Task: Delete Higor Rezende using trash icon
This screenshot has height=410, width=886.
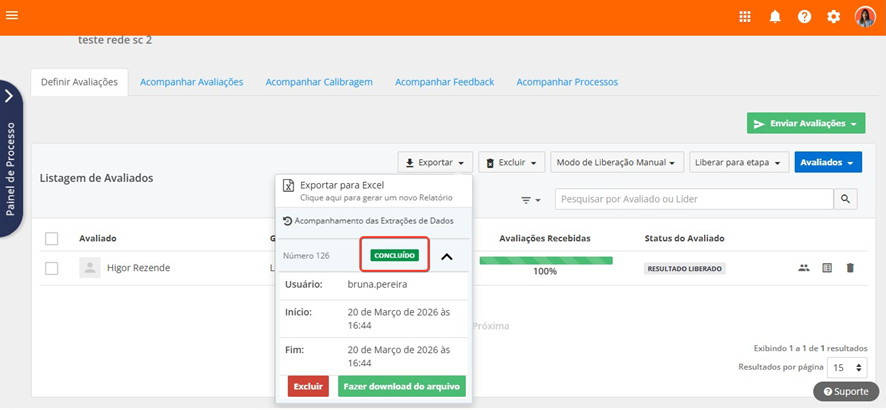Action: [850, 268]
